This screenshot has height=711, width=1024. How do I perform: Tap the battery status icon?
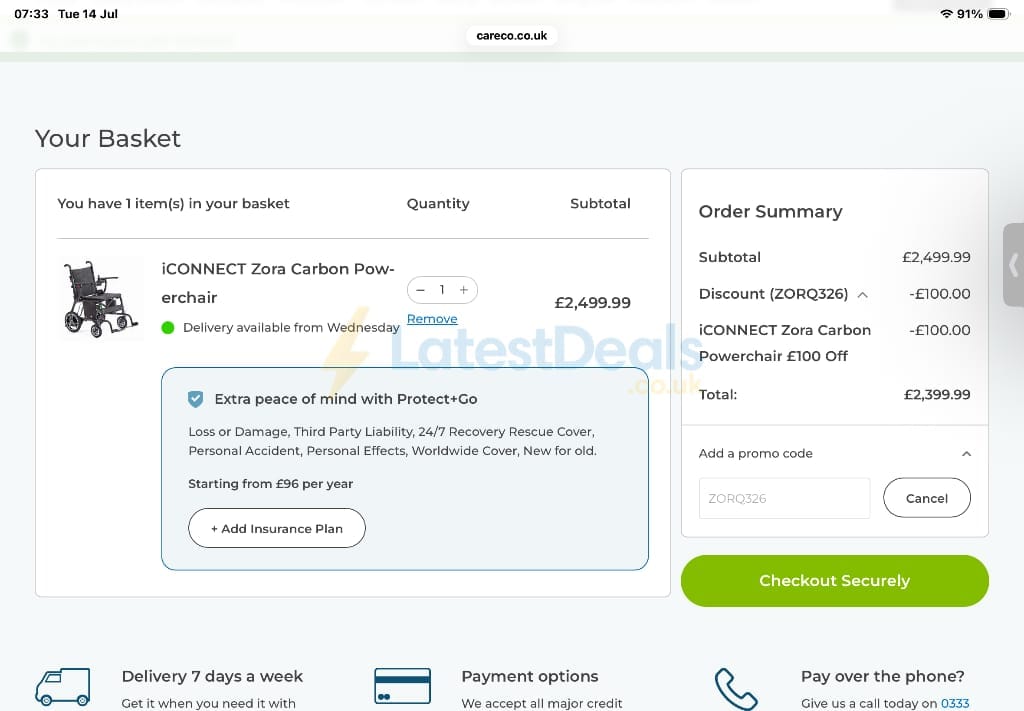tap(999, 14)
